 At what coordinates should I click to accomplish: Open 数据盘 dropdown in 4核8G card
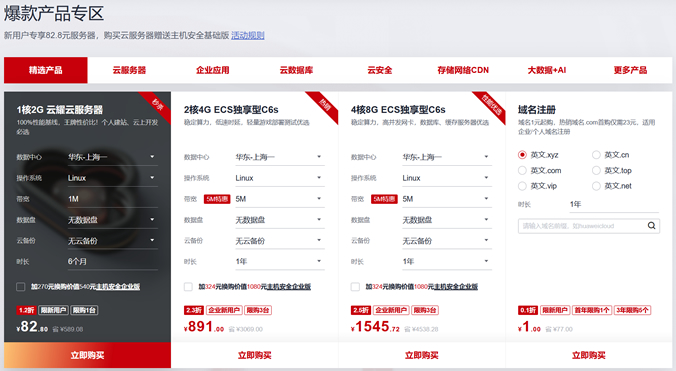[447, 220]
